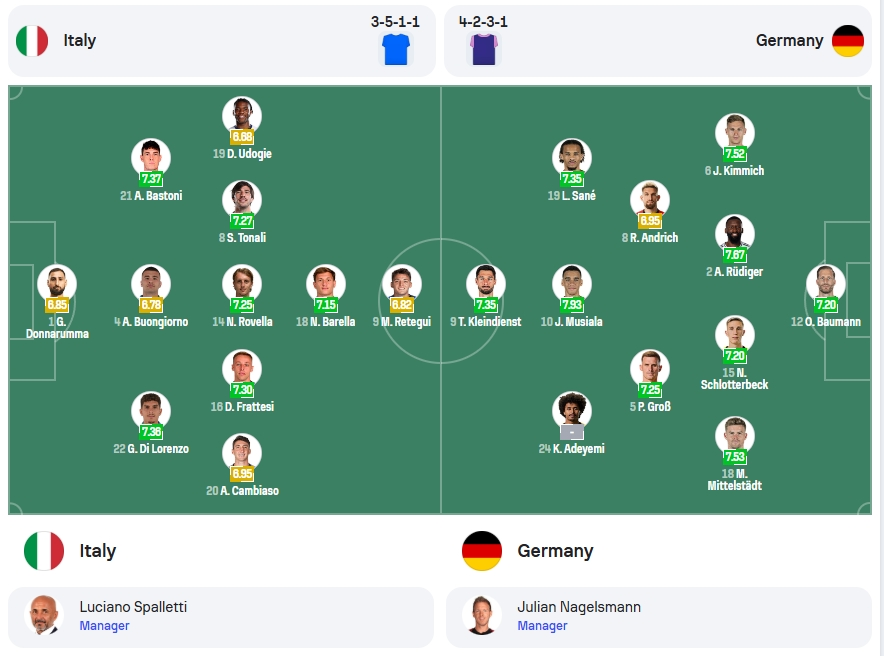Open Luciano Spalletti manager card

point(221,617)
